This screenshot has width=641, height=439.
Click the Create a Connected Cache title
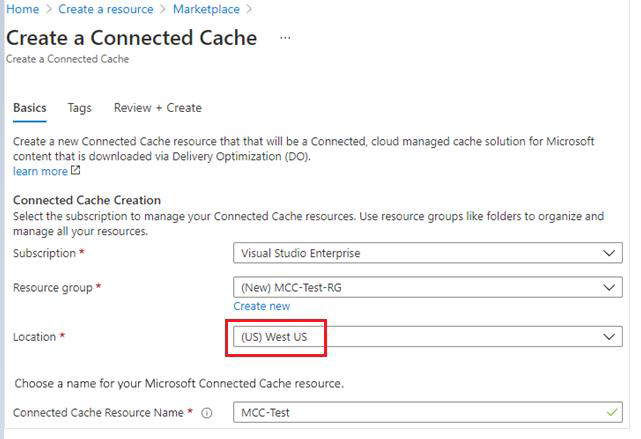[x=131, y=38]
